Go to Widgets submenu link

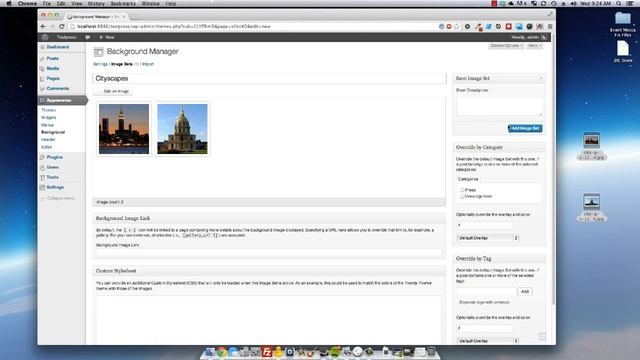49,118
